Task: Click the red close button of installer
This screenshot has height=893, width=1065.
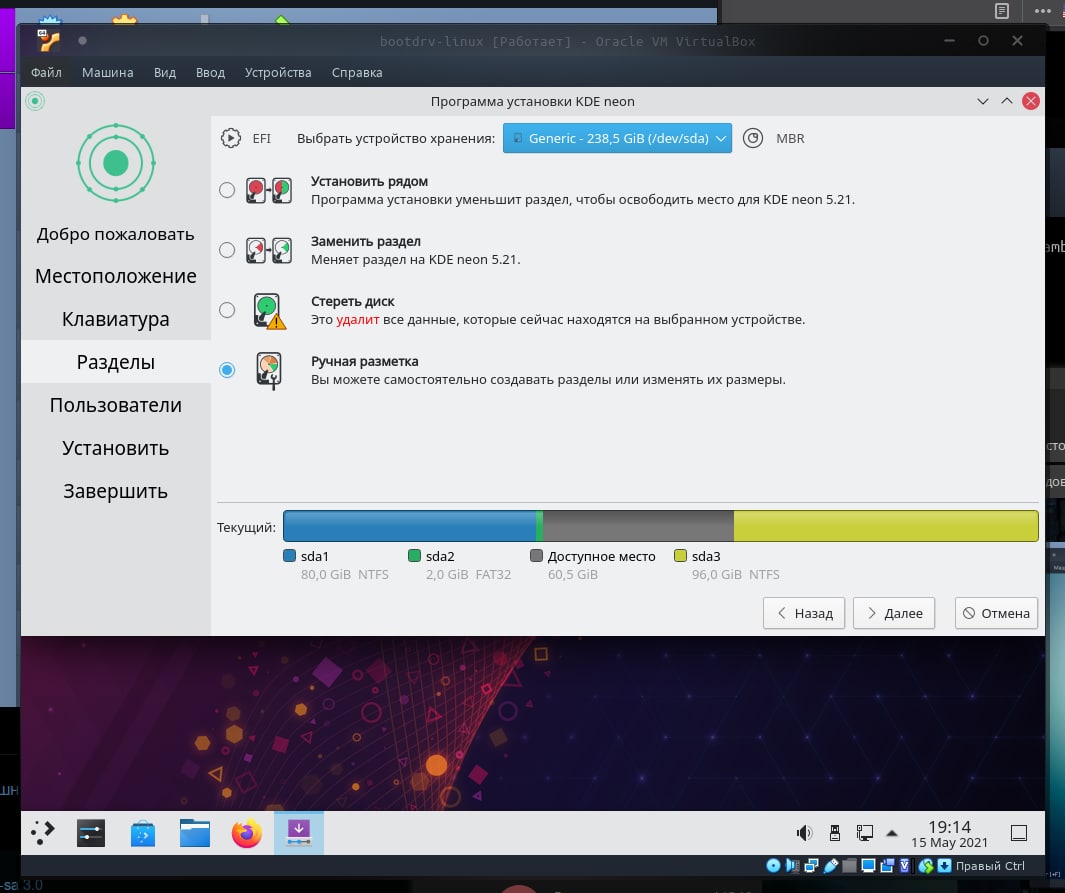Action: [1030, 101]
